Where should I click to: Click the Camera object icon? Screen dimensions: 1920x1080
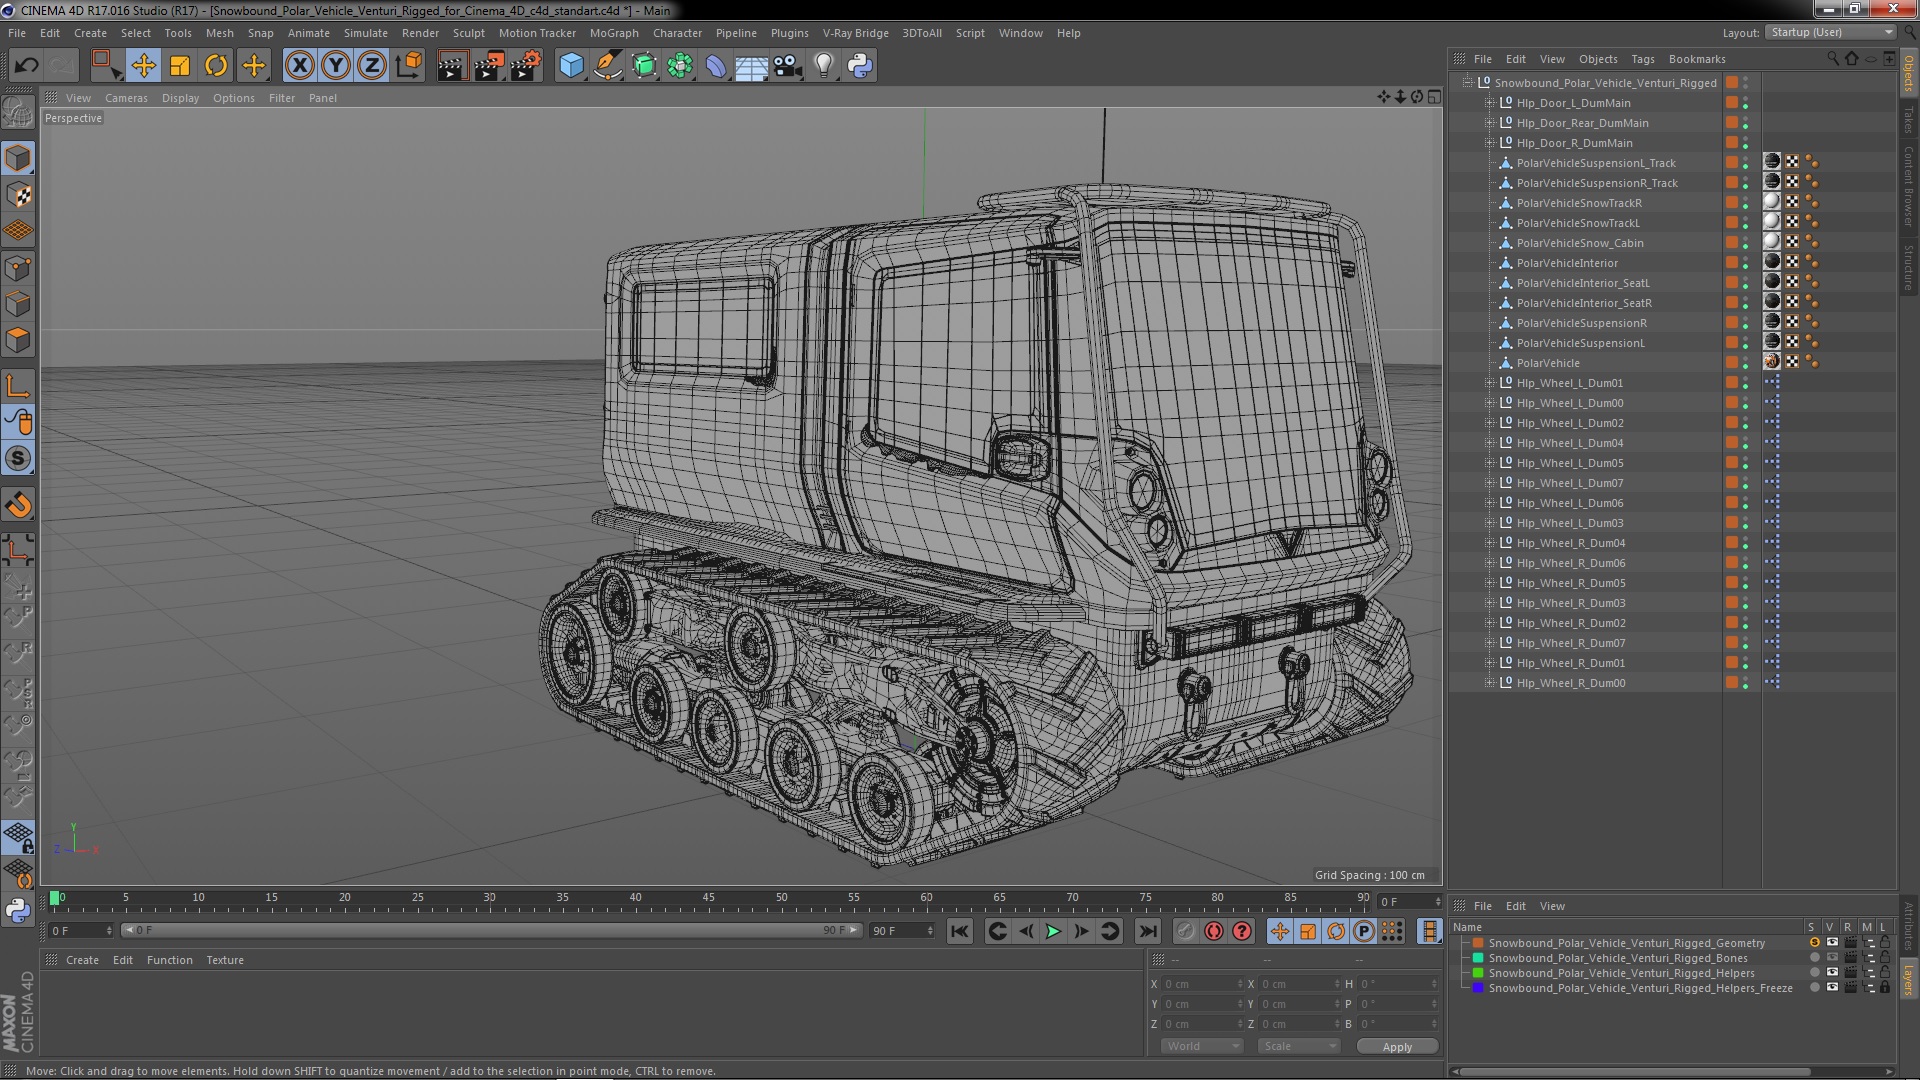(787, 66)
